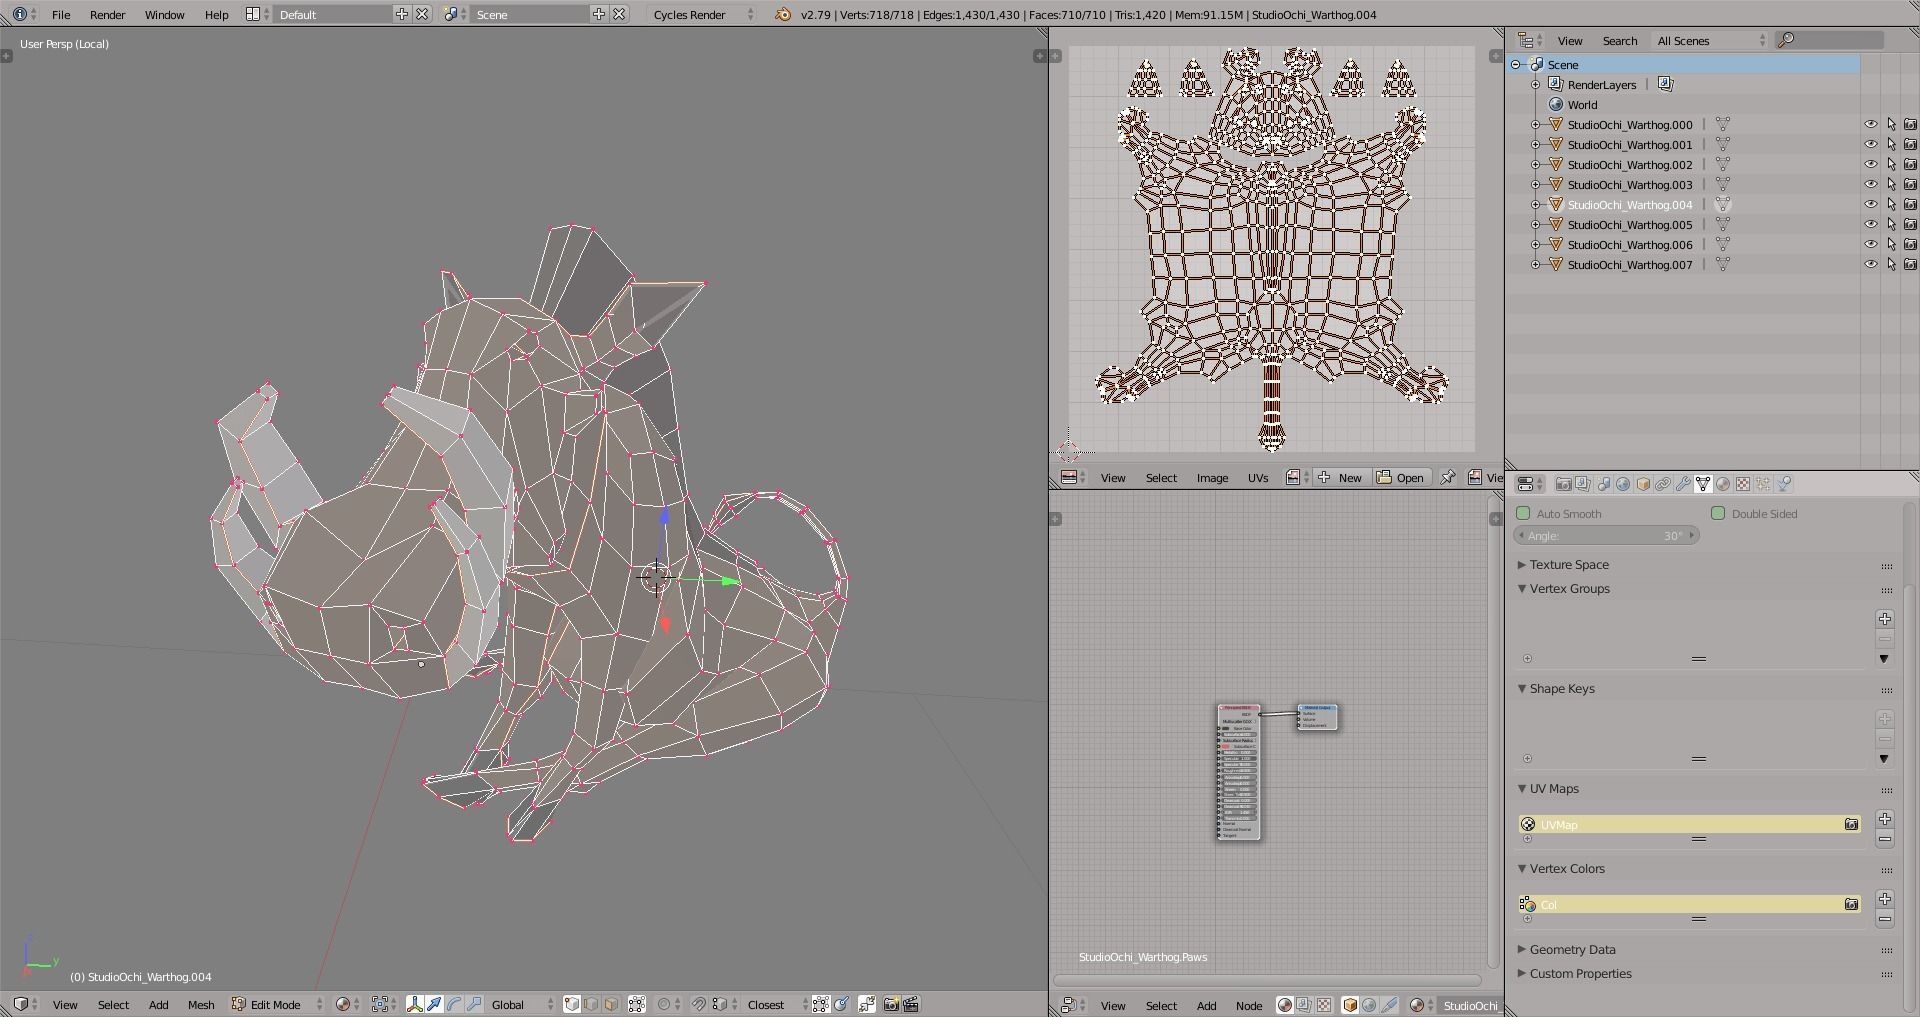1920x1017 pixels.
Task: Toggle selectability of StudioOchi_Warthog.002
Action: pyautogui.click(x=1891, y=165)
